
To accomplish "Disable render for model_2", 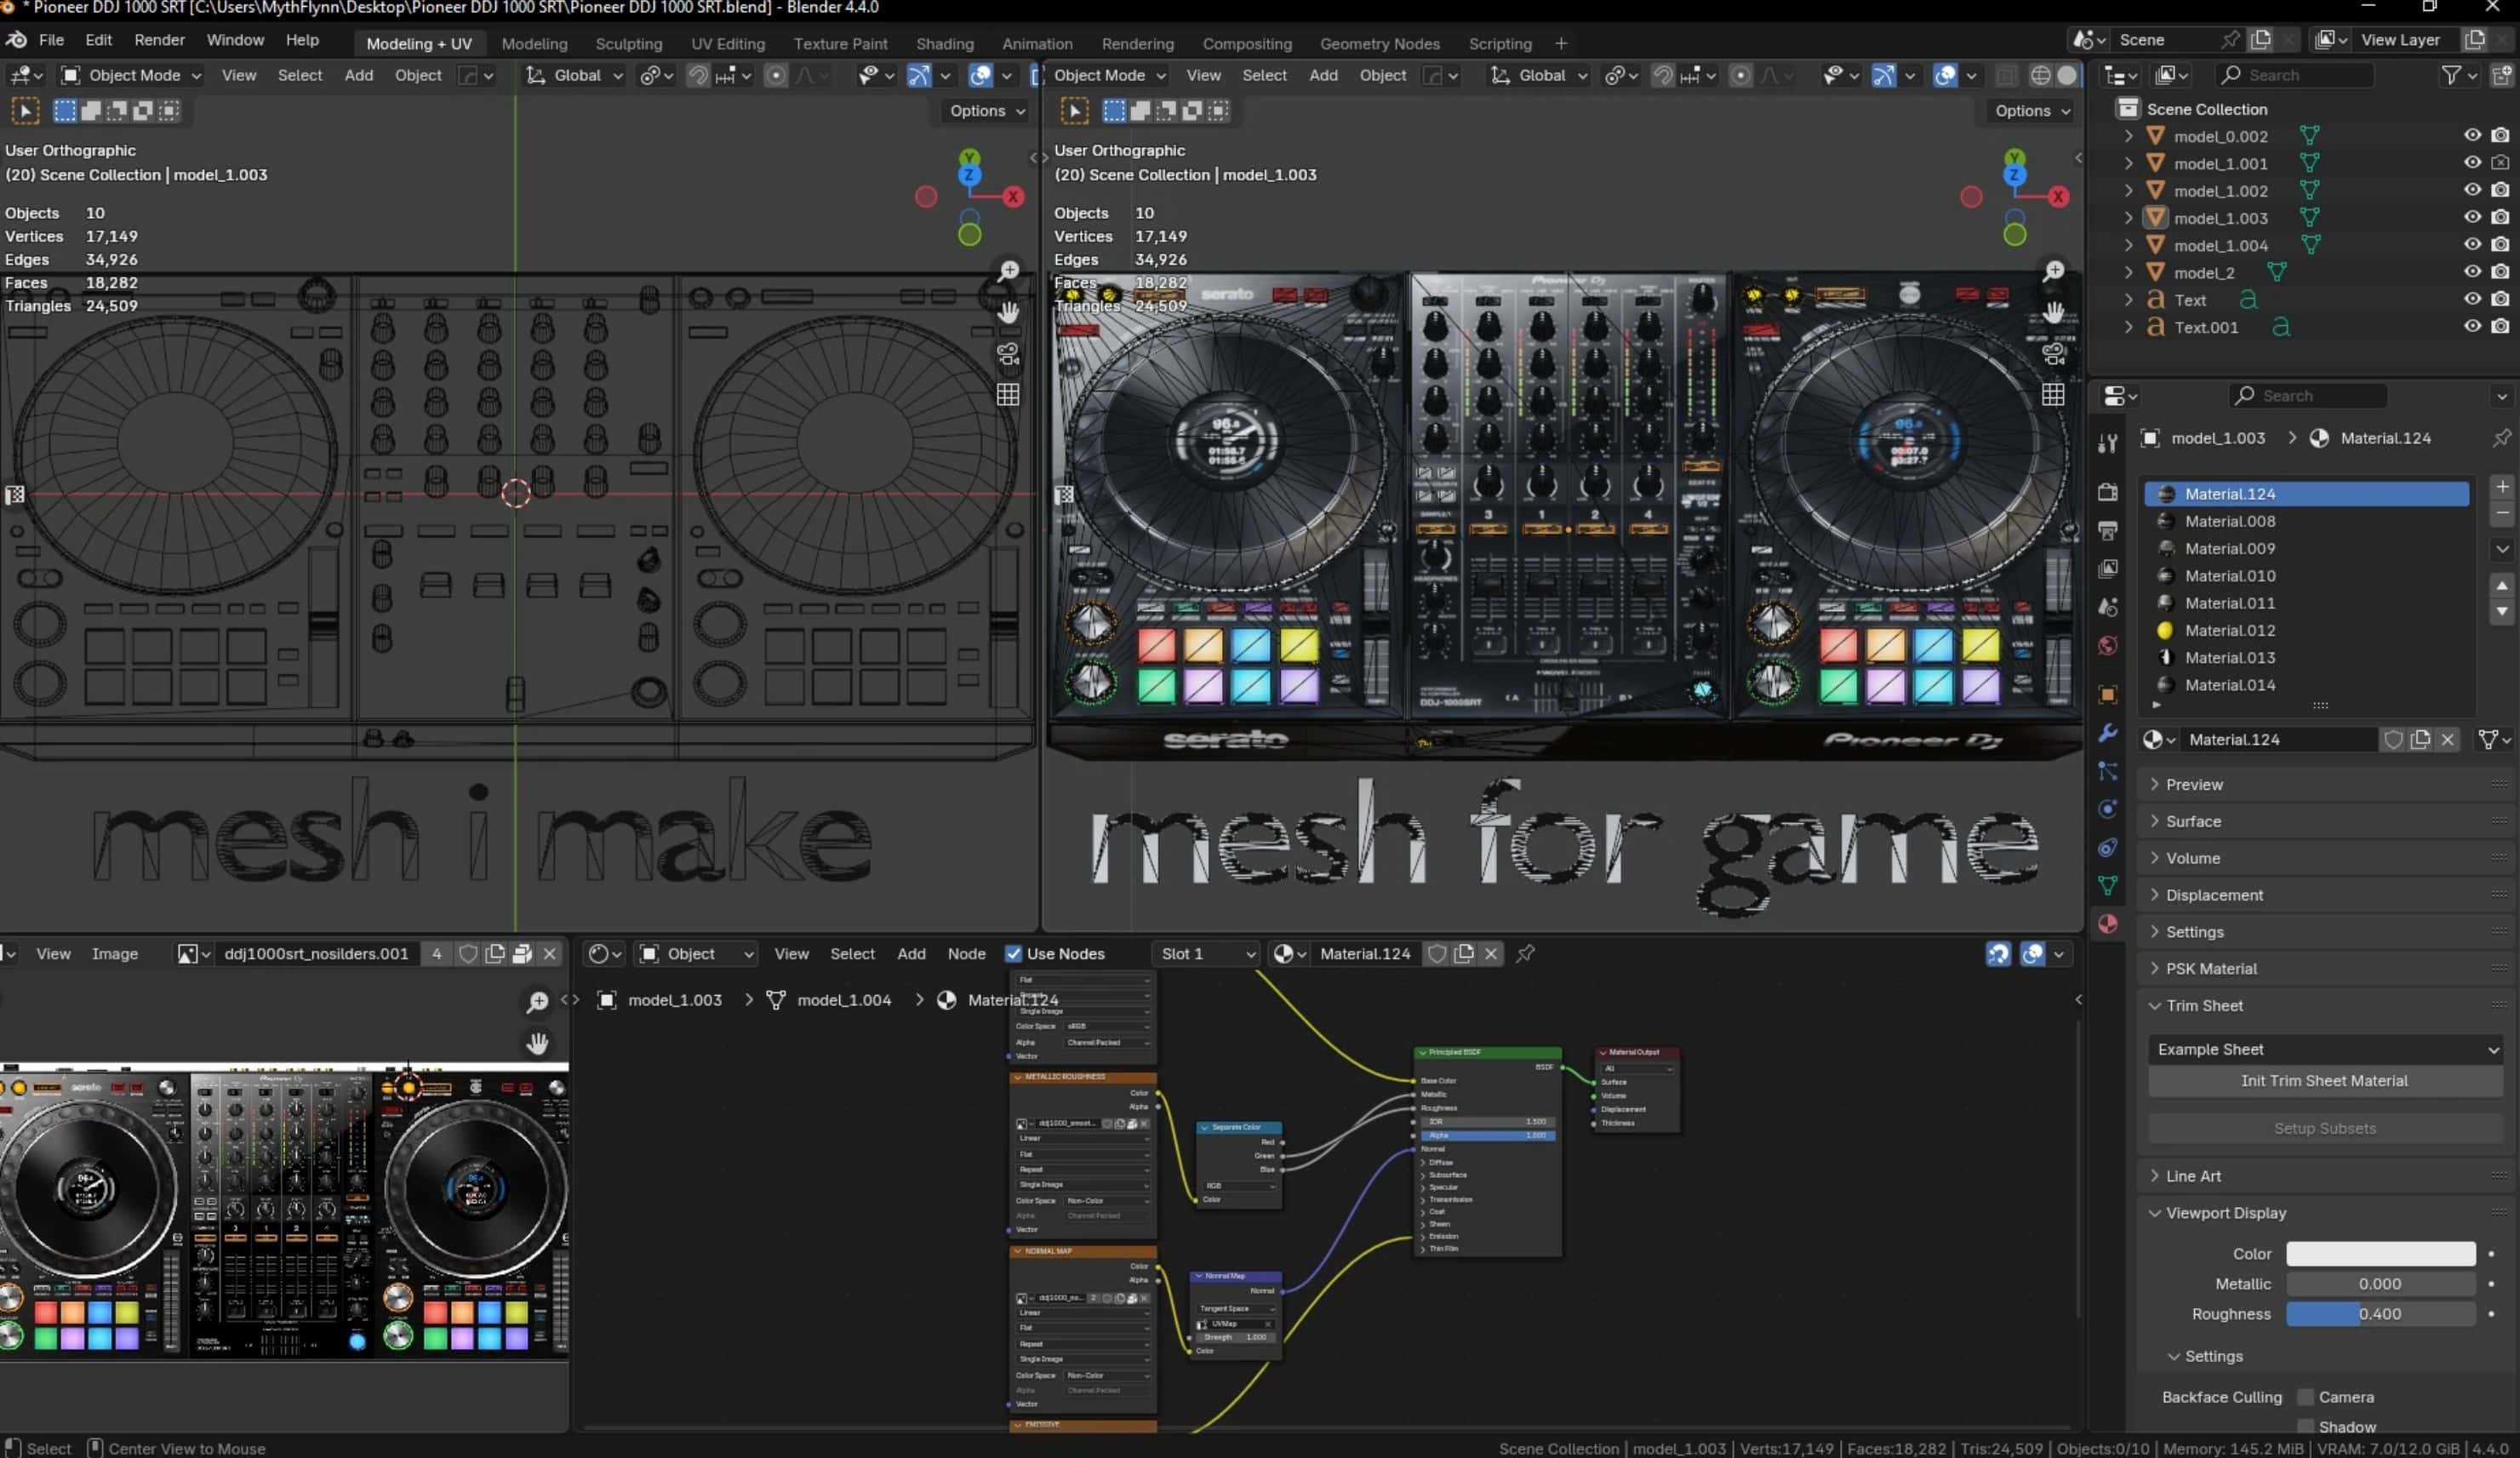I will pos(2500,272).
